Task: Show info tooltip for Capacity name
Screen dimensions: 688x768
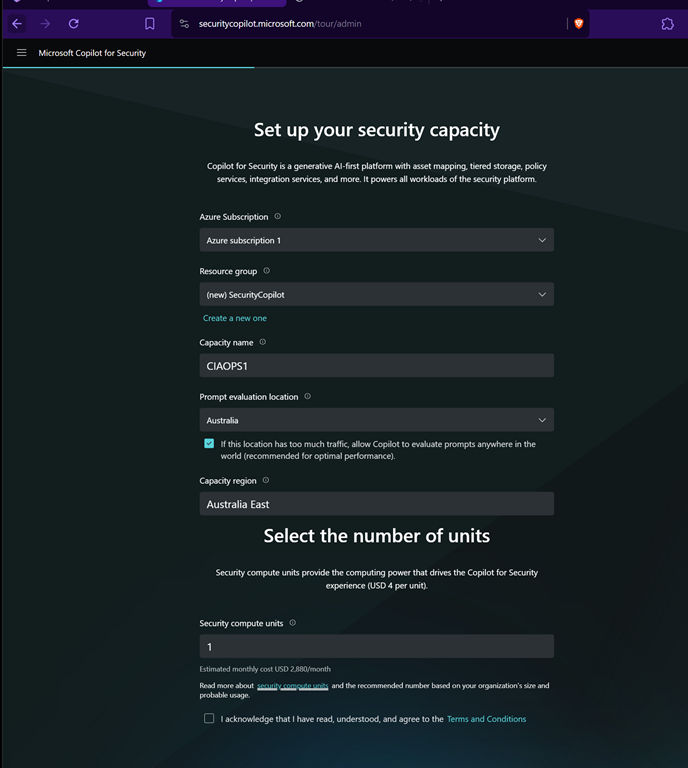Action: coord(262,342)
